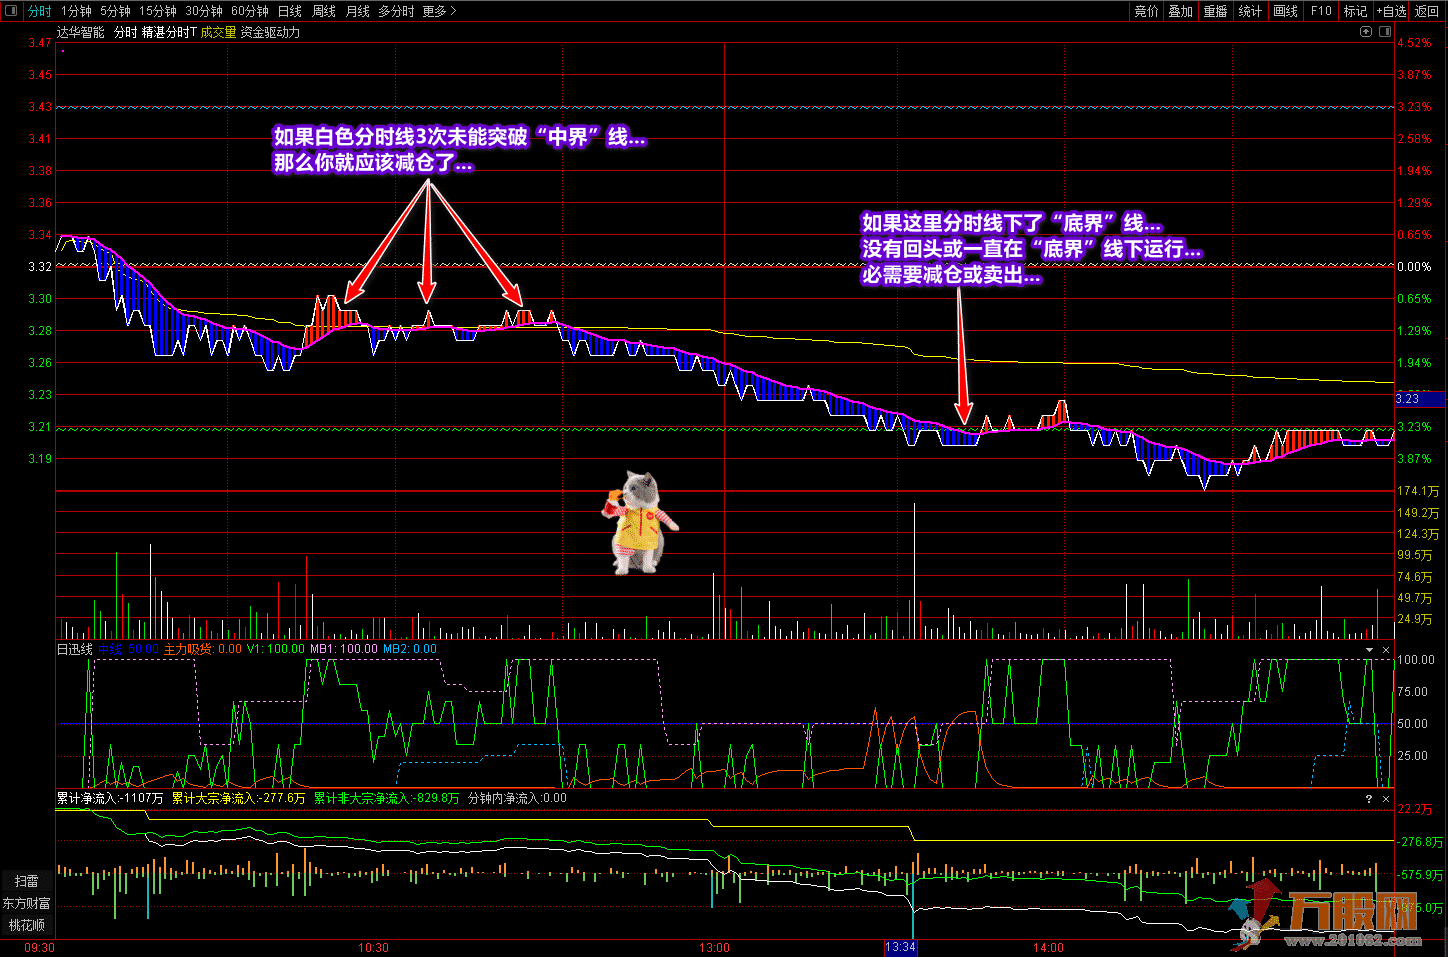Activate the 画线 drawing tool

[x=1286, y=11]
